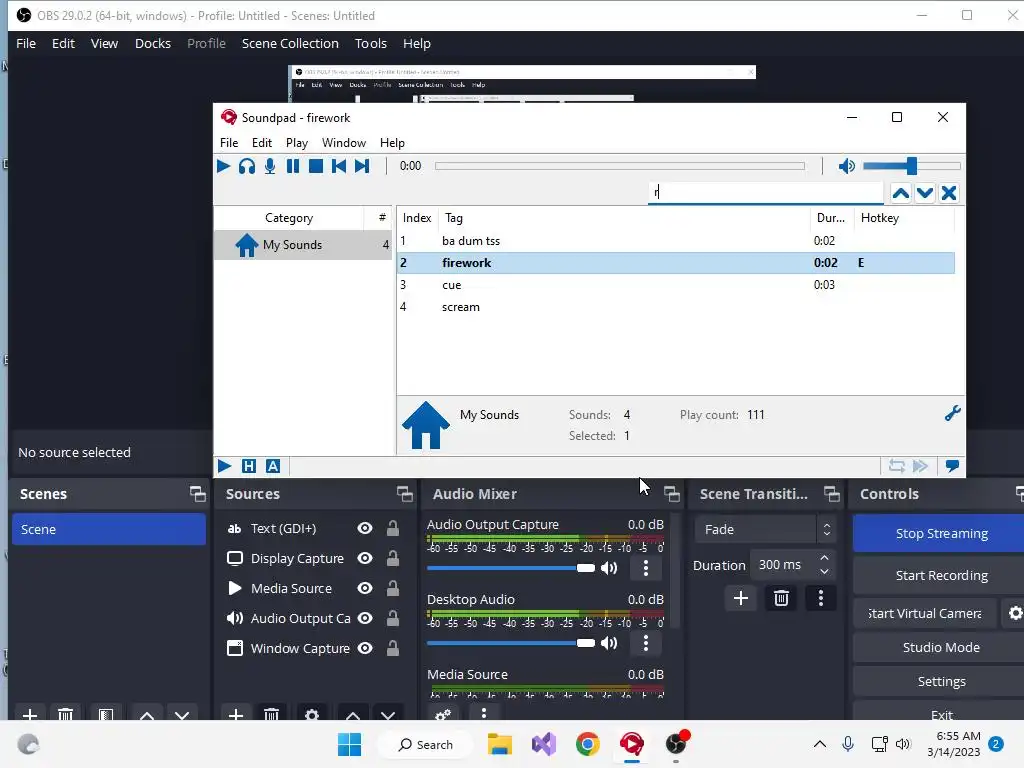Open Soundpad wrench settings icon
The height and width of the screenshot is (768, 1024).
tap(952, 413)
